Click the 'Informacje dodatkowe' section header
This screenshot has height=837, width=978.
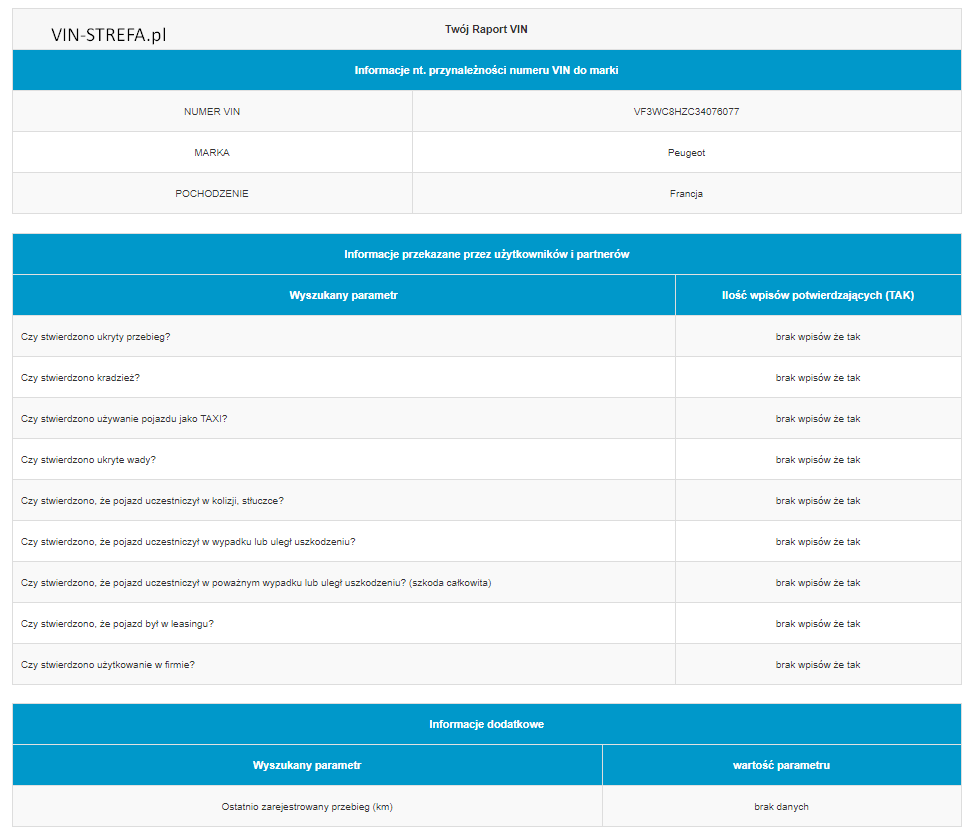pyautogui.click(x=486, y=724)
